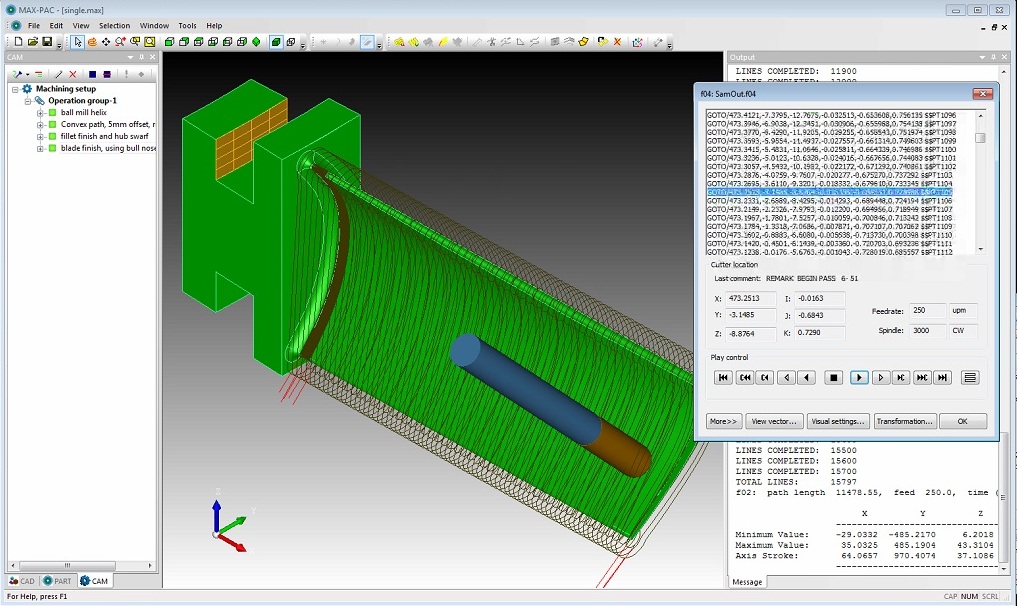Collapse the Machining setup tree node

16,89
